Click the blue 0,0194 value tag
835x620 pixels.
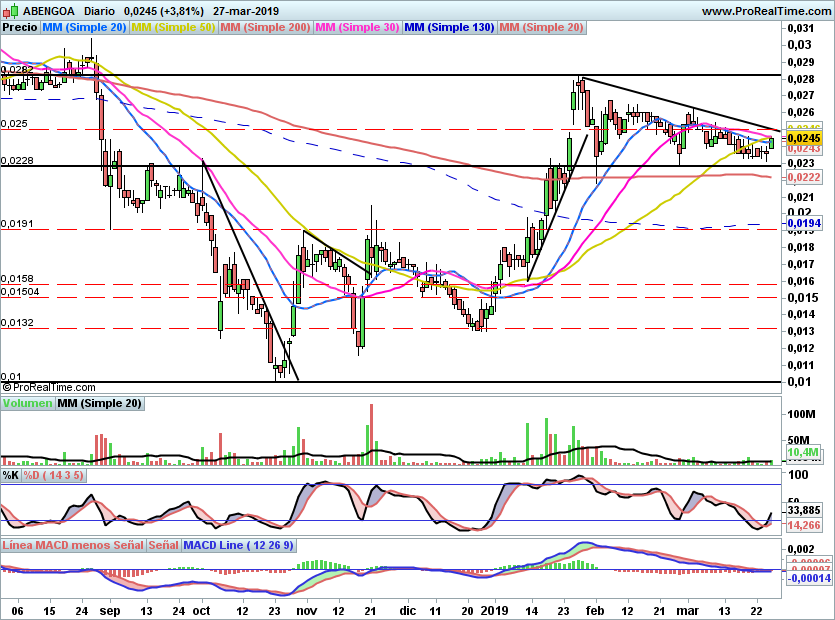click(804, 223)
